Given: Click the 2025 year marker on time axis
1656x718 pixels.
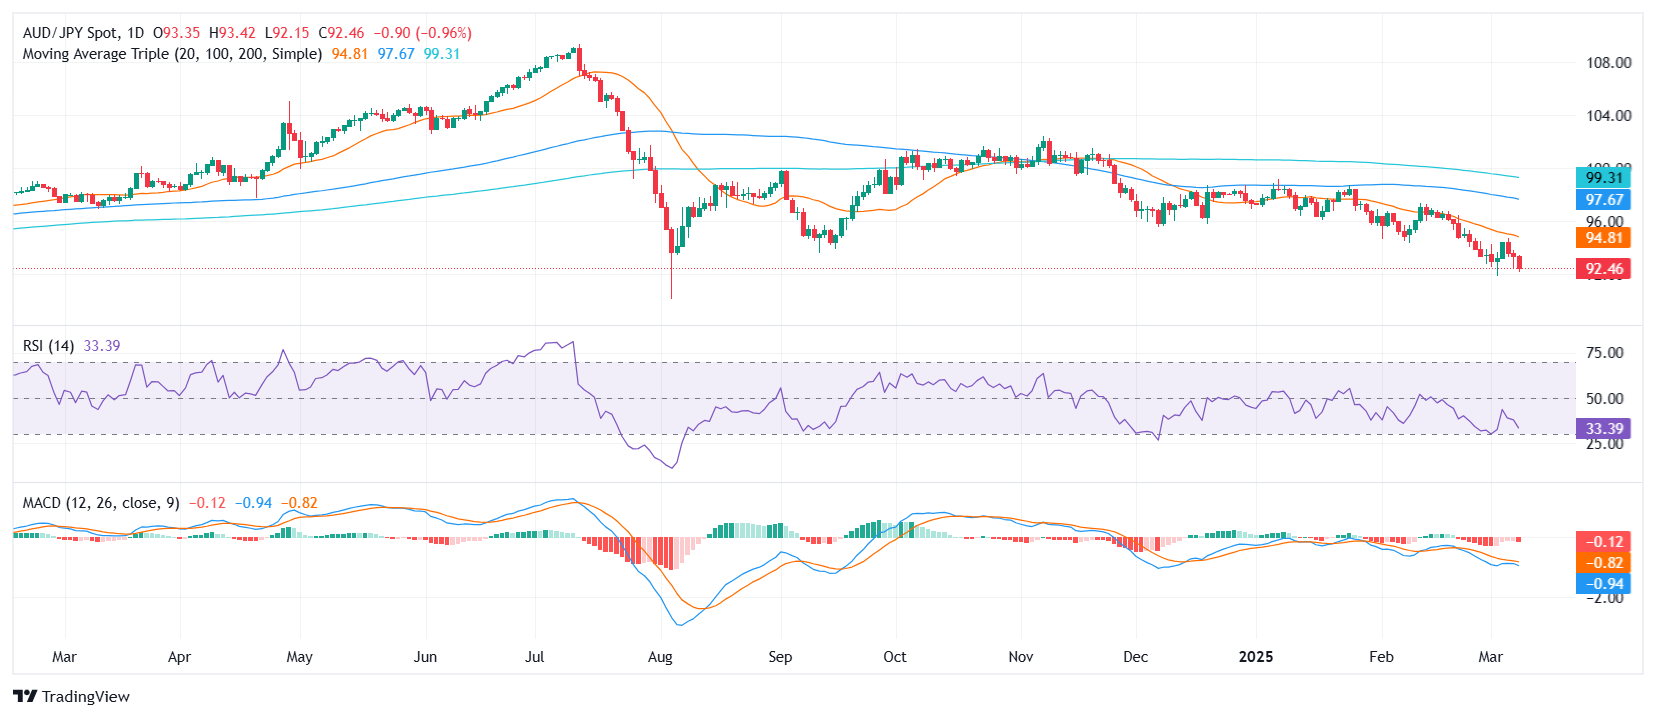Looking at the screenshot, I should click(1256, 657).
